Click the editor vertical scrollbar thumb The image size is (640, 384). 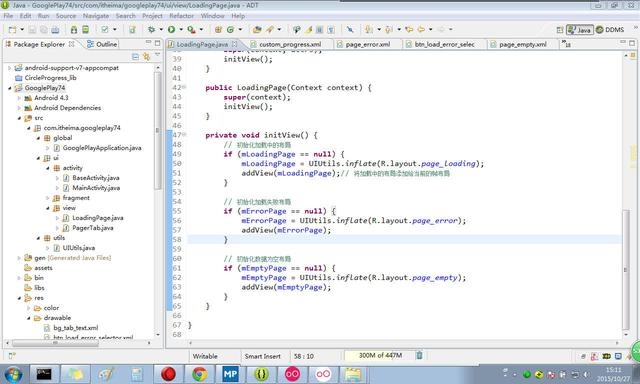coord(626,269)
